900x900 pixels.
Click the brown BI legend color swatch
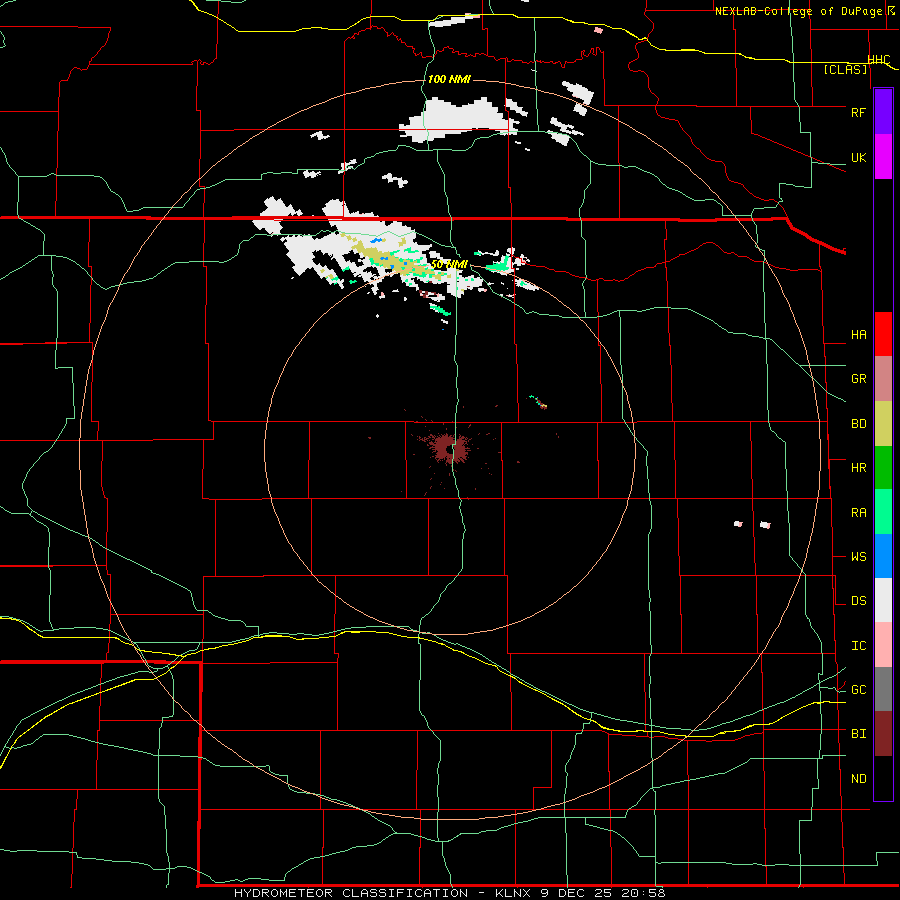(x=883, y=734)
